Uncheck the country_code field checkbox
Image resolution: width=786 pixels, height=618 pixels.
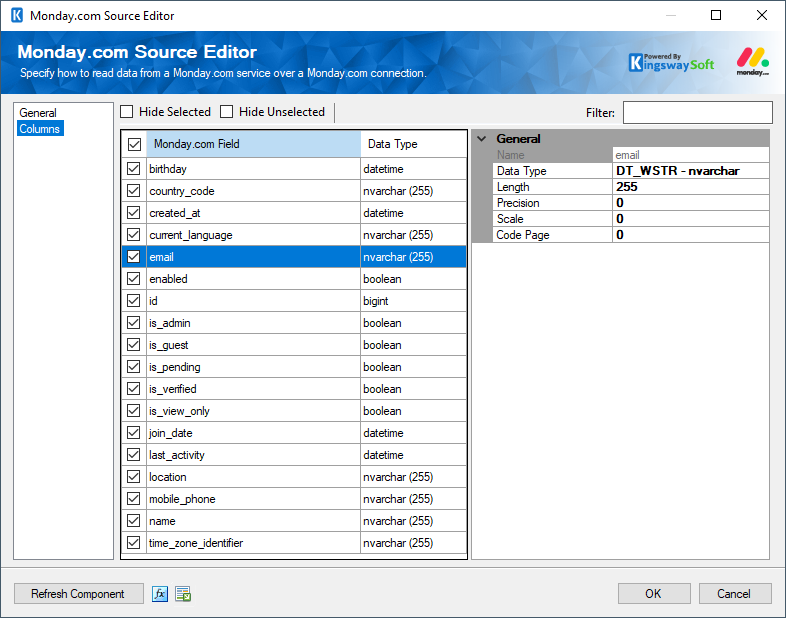pyautogui.click(x=133, y=190)
